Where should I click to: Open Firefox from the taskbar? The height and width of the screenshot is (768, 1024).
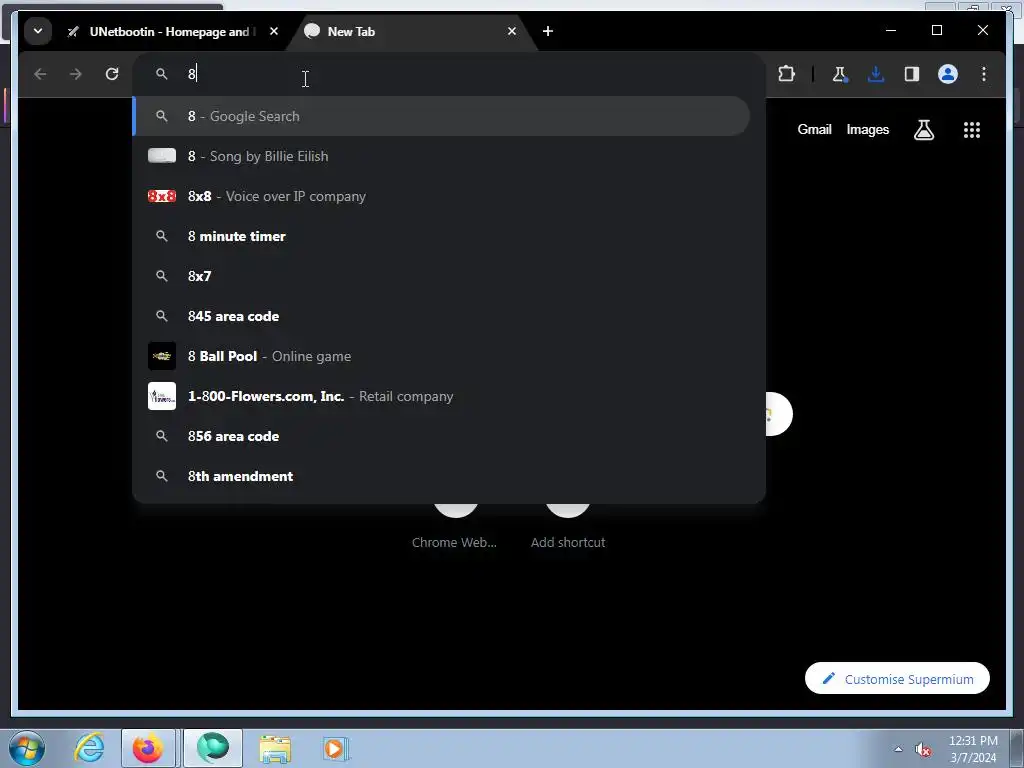click(148, 748)
